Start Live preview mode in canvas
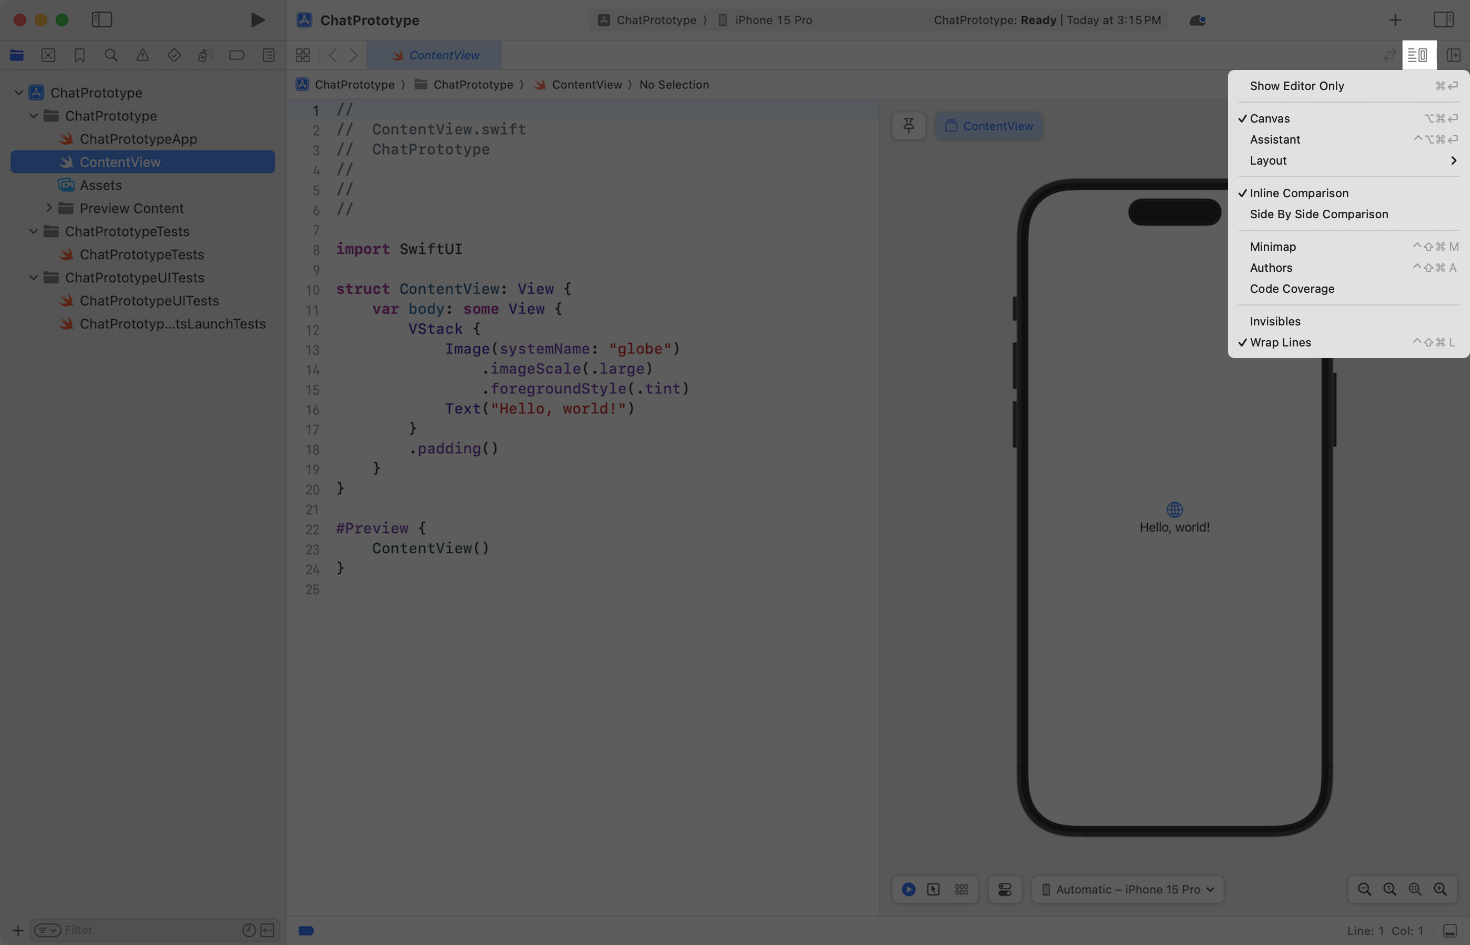 [x=908, y=889]
